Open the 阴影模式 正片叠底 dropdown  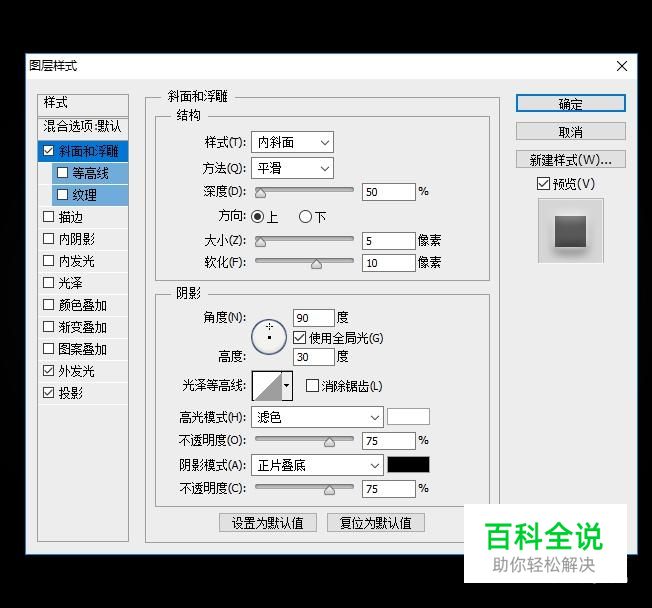pyautogui.click(x=317, y=465)
